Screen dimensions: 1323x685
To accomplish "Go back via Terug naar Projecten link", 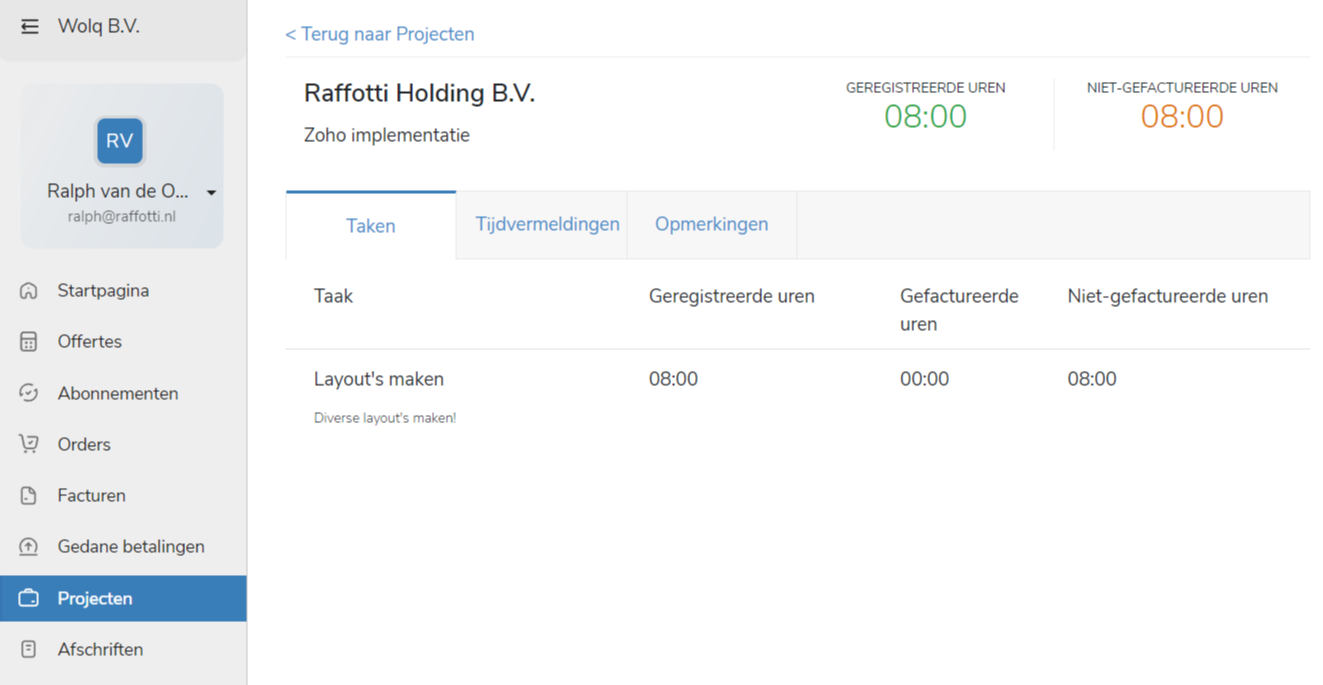I will [380, 34].
